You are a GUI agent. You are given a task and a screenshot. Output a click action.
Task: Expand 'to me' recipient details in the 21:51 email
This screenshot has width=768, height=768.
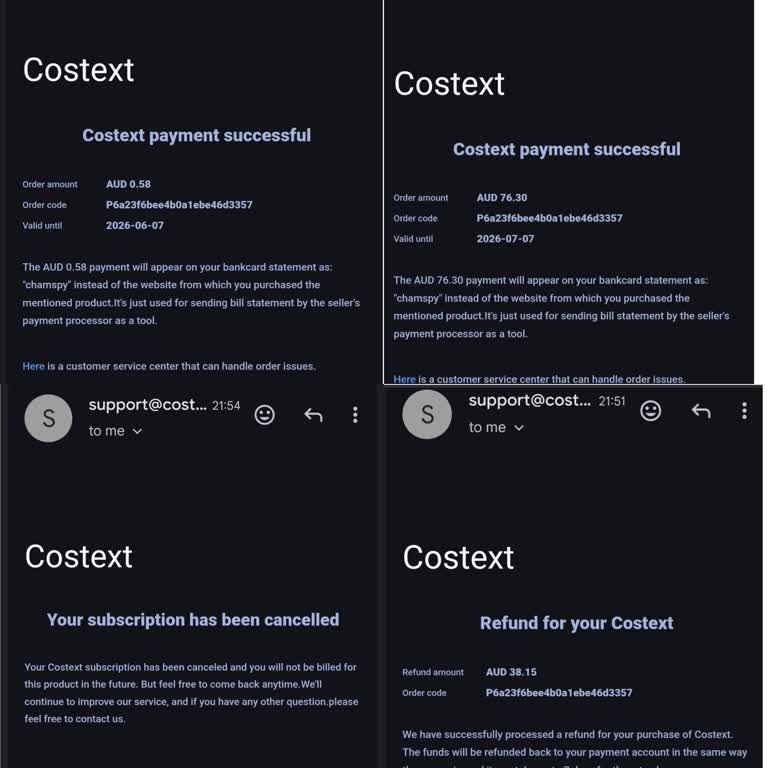click(x=496, y=428)
